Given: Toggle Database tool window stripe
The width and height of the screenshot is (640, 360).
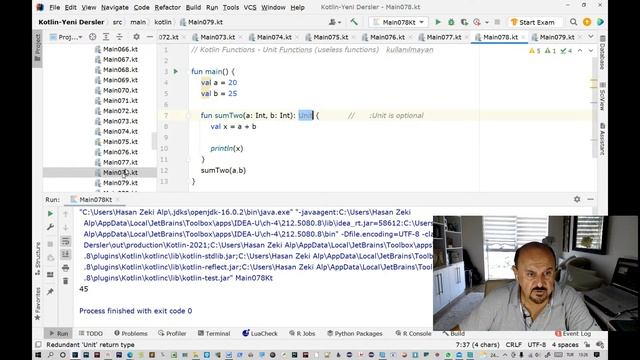Looking at the screenshot, I should 602,53.
